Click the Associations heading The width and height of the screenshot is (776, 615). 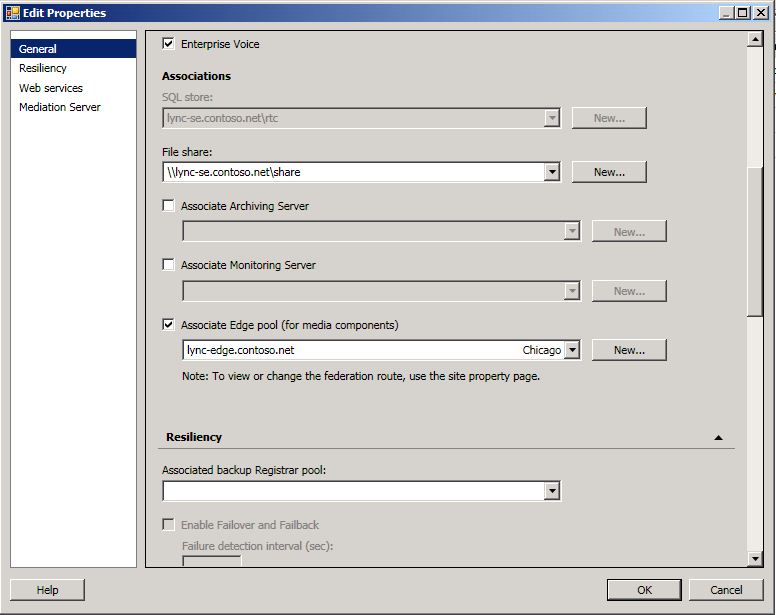(196, 76)
